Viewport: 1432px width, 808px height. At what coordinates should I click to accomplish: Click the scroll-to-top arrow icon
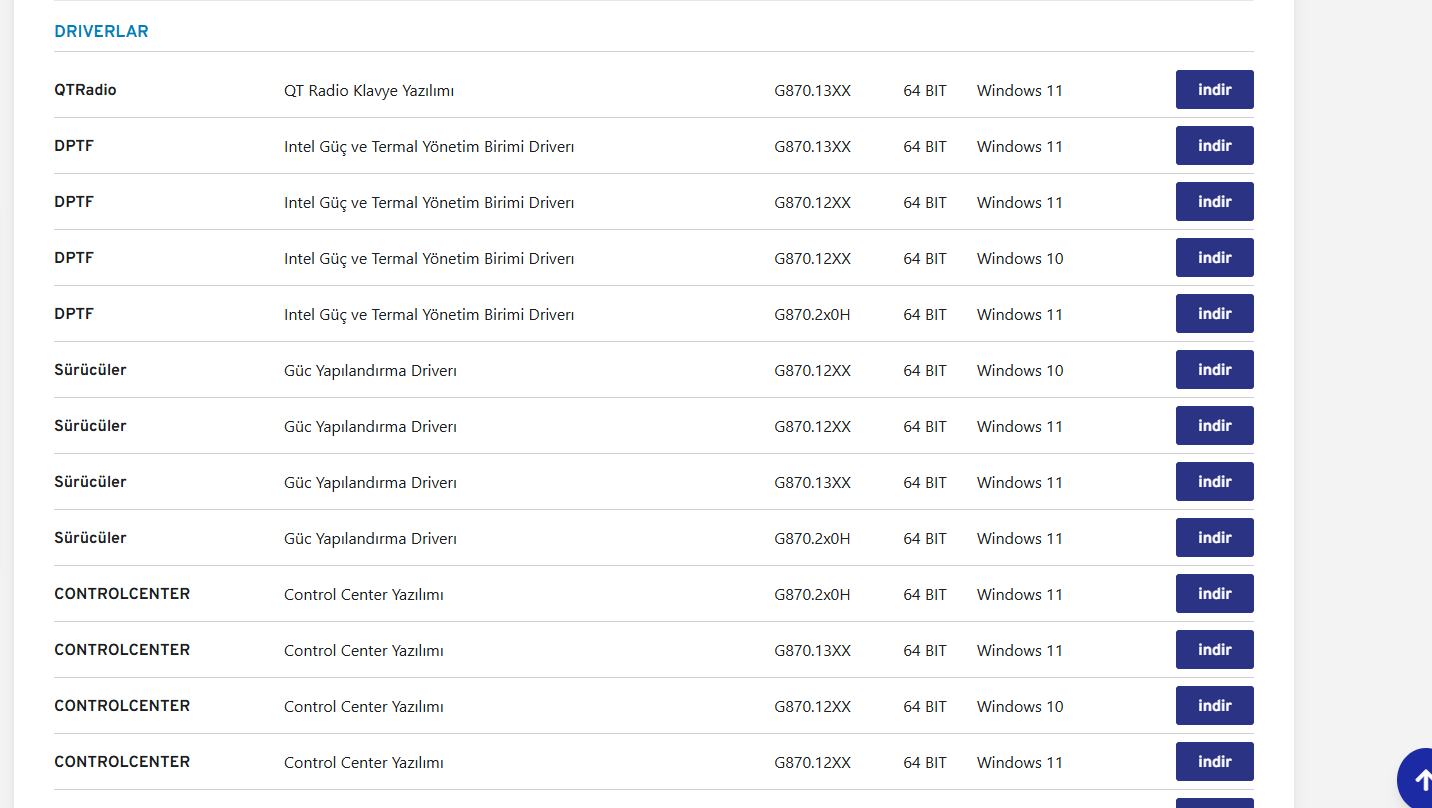[x=1420, y=780]
